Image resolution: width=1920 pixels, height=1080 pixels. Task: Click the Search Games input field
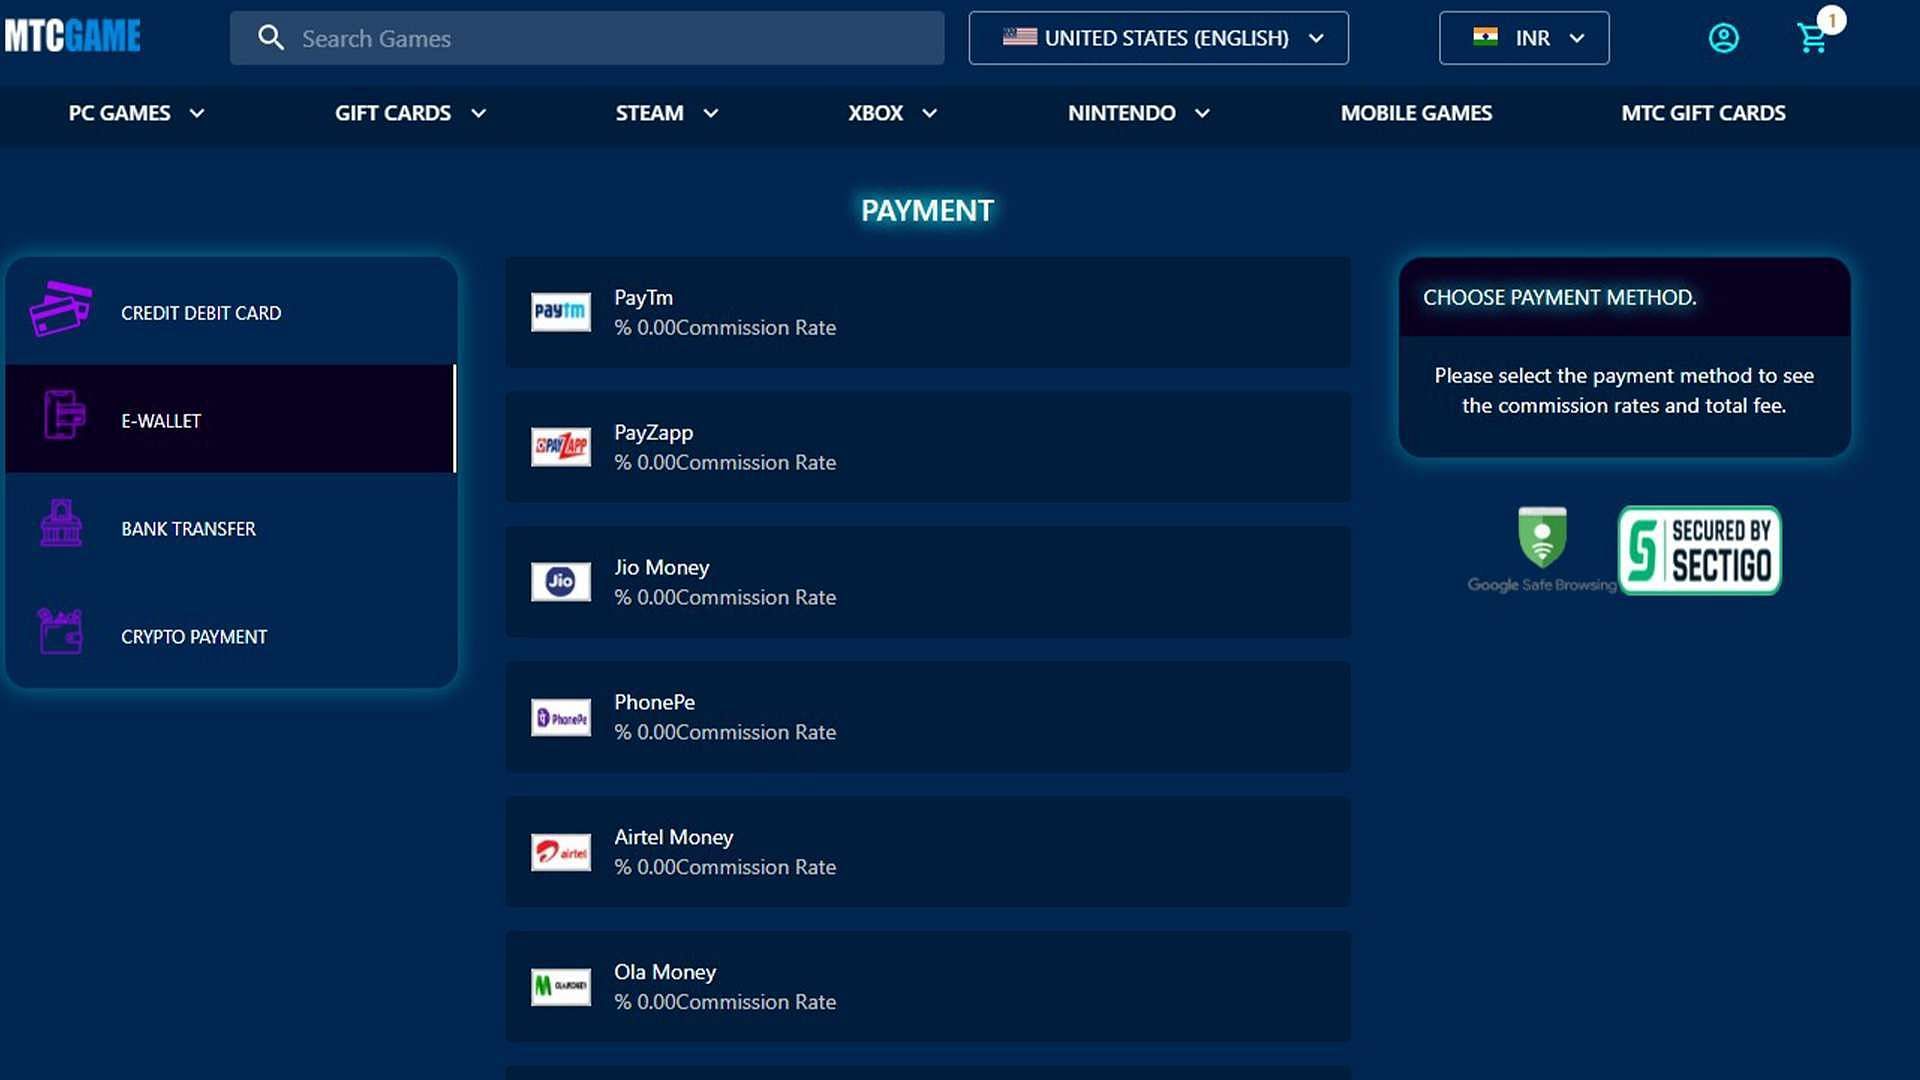pyautogui.click(x=587, y=38)
